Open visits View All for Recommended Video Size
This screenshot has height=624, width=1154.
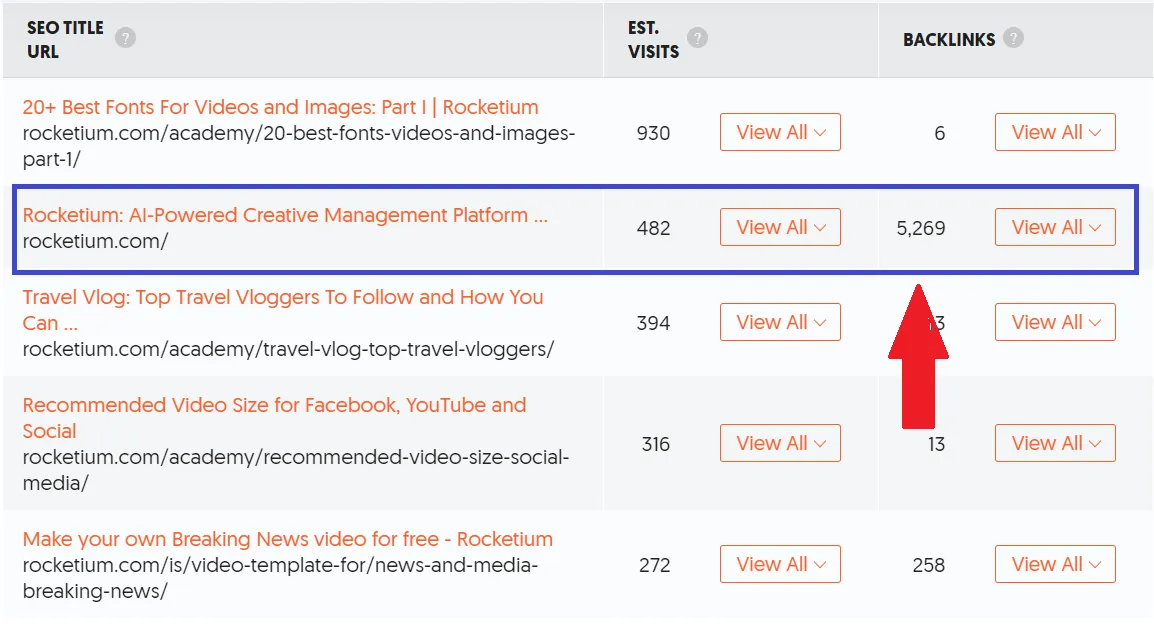[780, 443]
